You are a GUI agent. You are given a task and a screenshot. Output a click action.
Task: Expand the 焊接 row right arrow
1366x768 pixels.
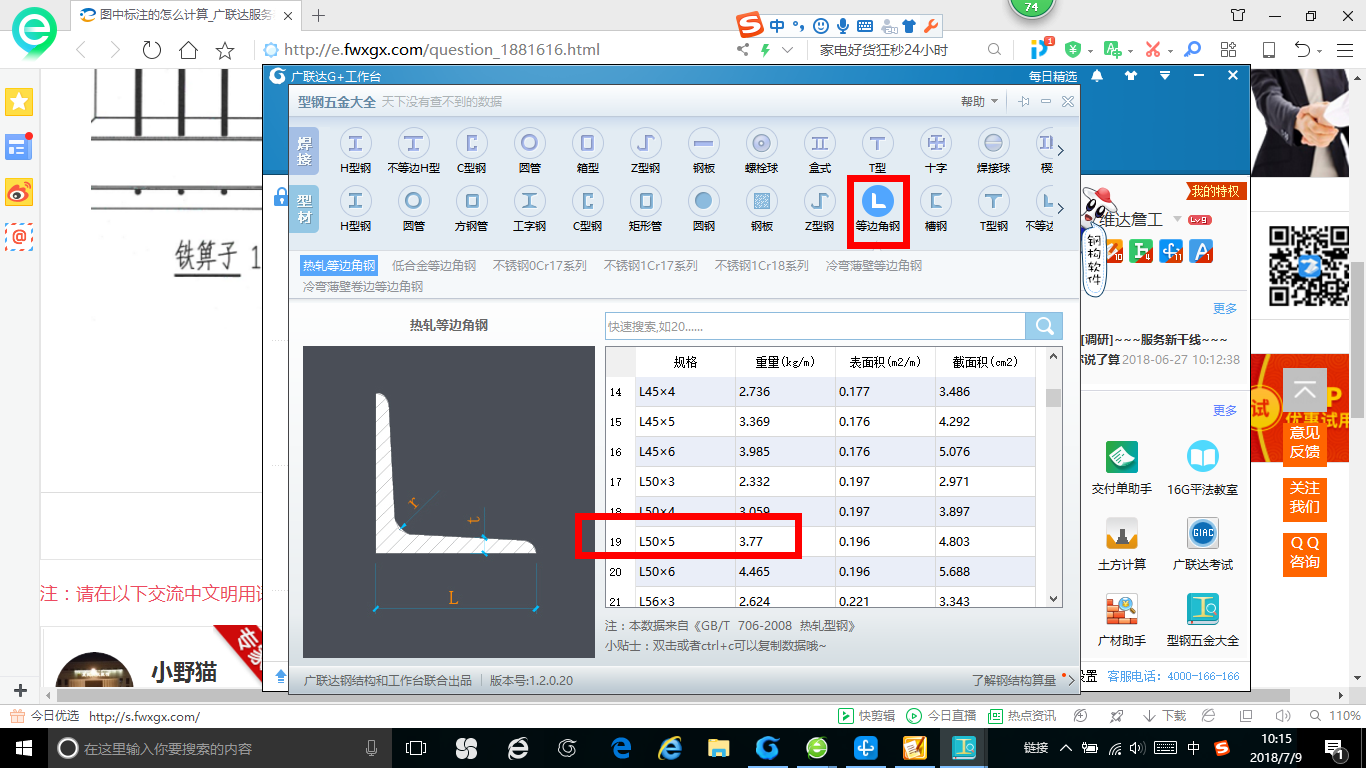(1060, 151)
